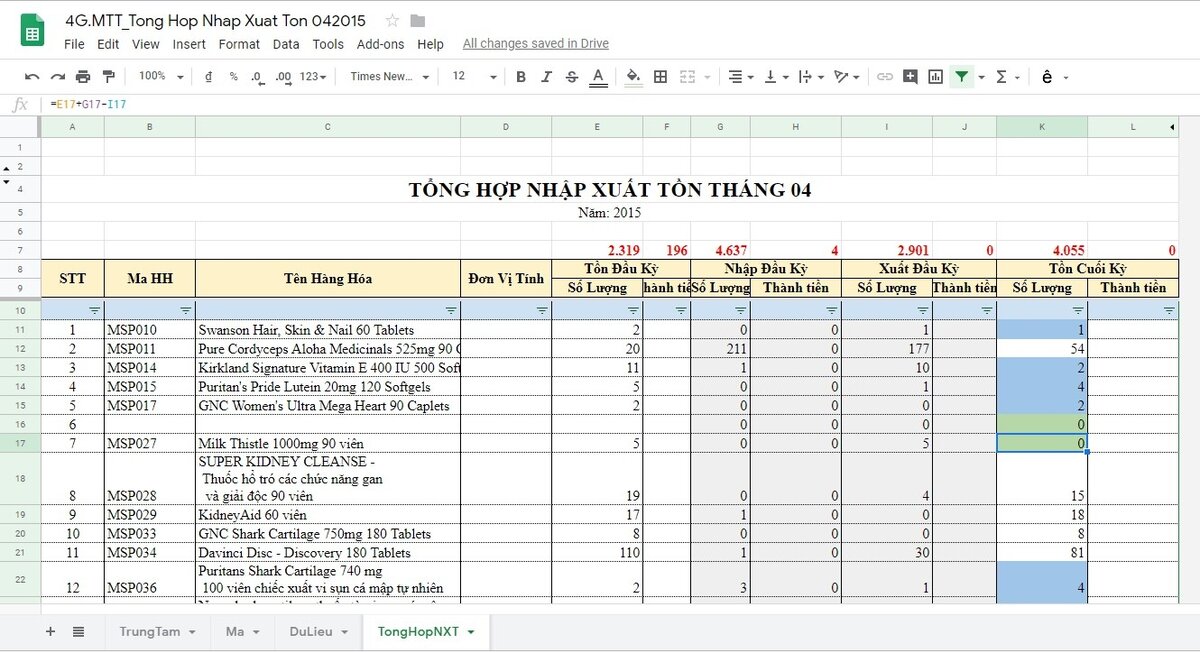The image size is (1200, 653).
Task: Select column C header
Action: pos(328,127)
